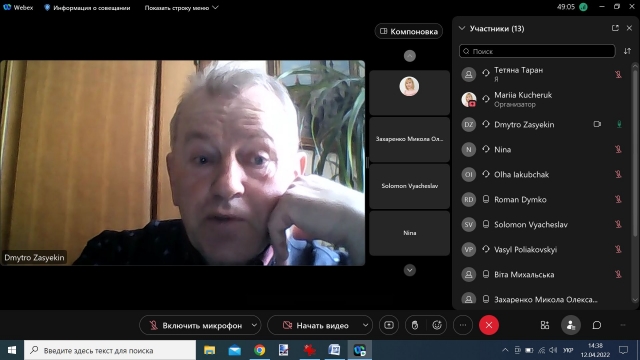Open File Explorer from taskbar
The width and height of the screenshot is (640, 360).
(x=209, y=350)
